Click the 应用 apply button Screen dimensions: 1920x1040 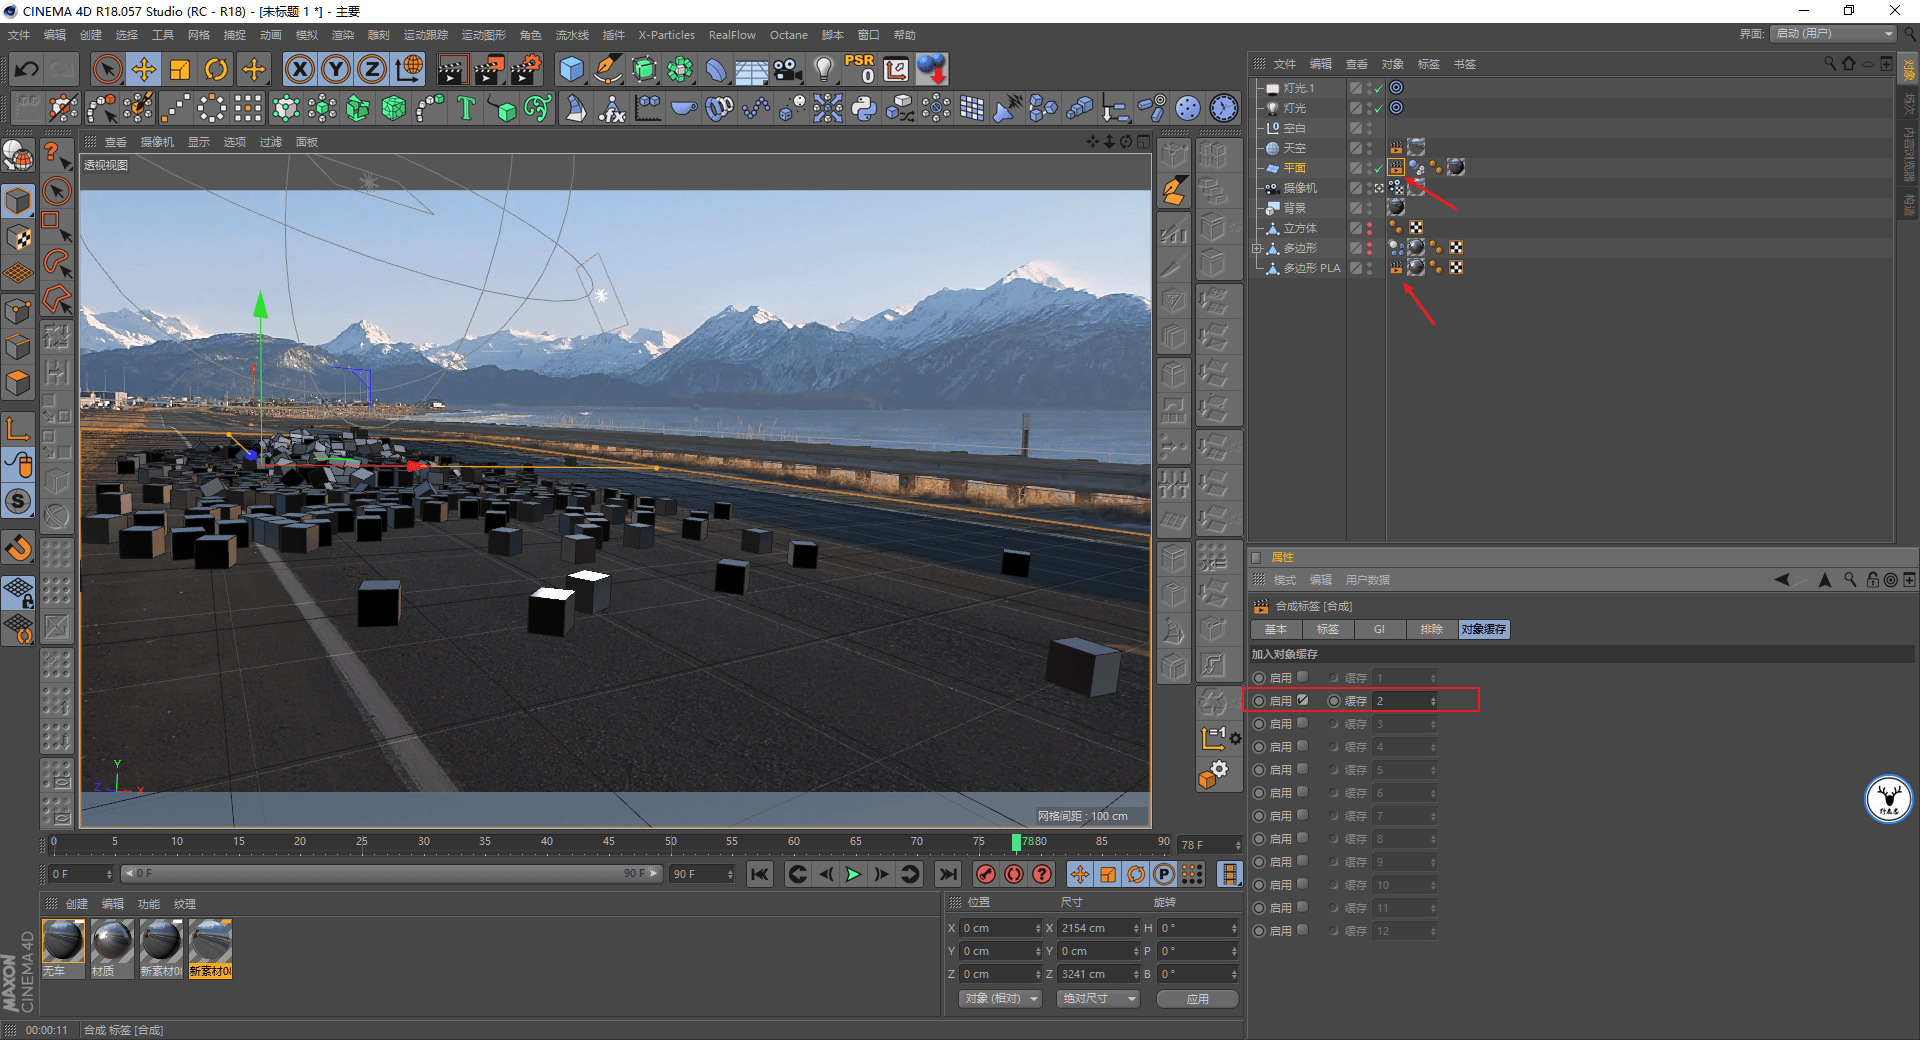1197,998
